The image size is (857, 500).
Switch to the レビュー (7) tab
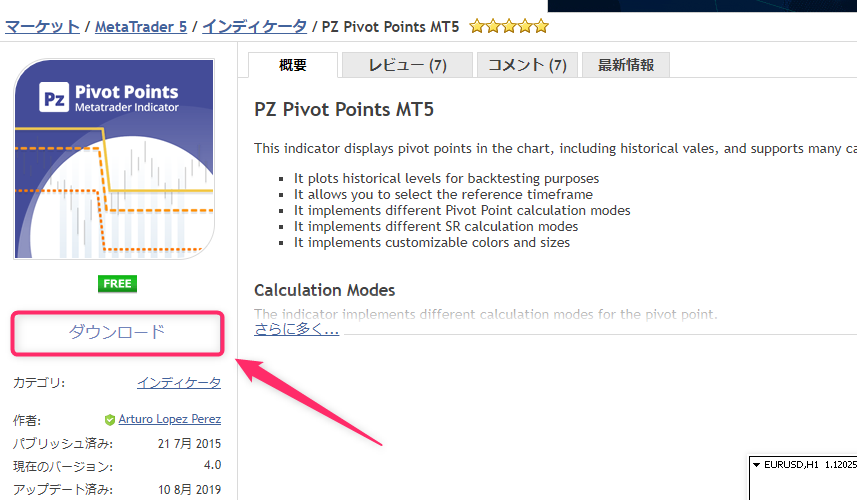[407, 65]
